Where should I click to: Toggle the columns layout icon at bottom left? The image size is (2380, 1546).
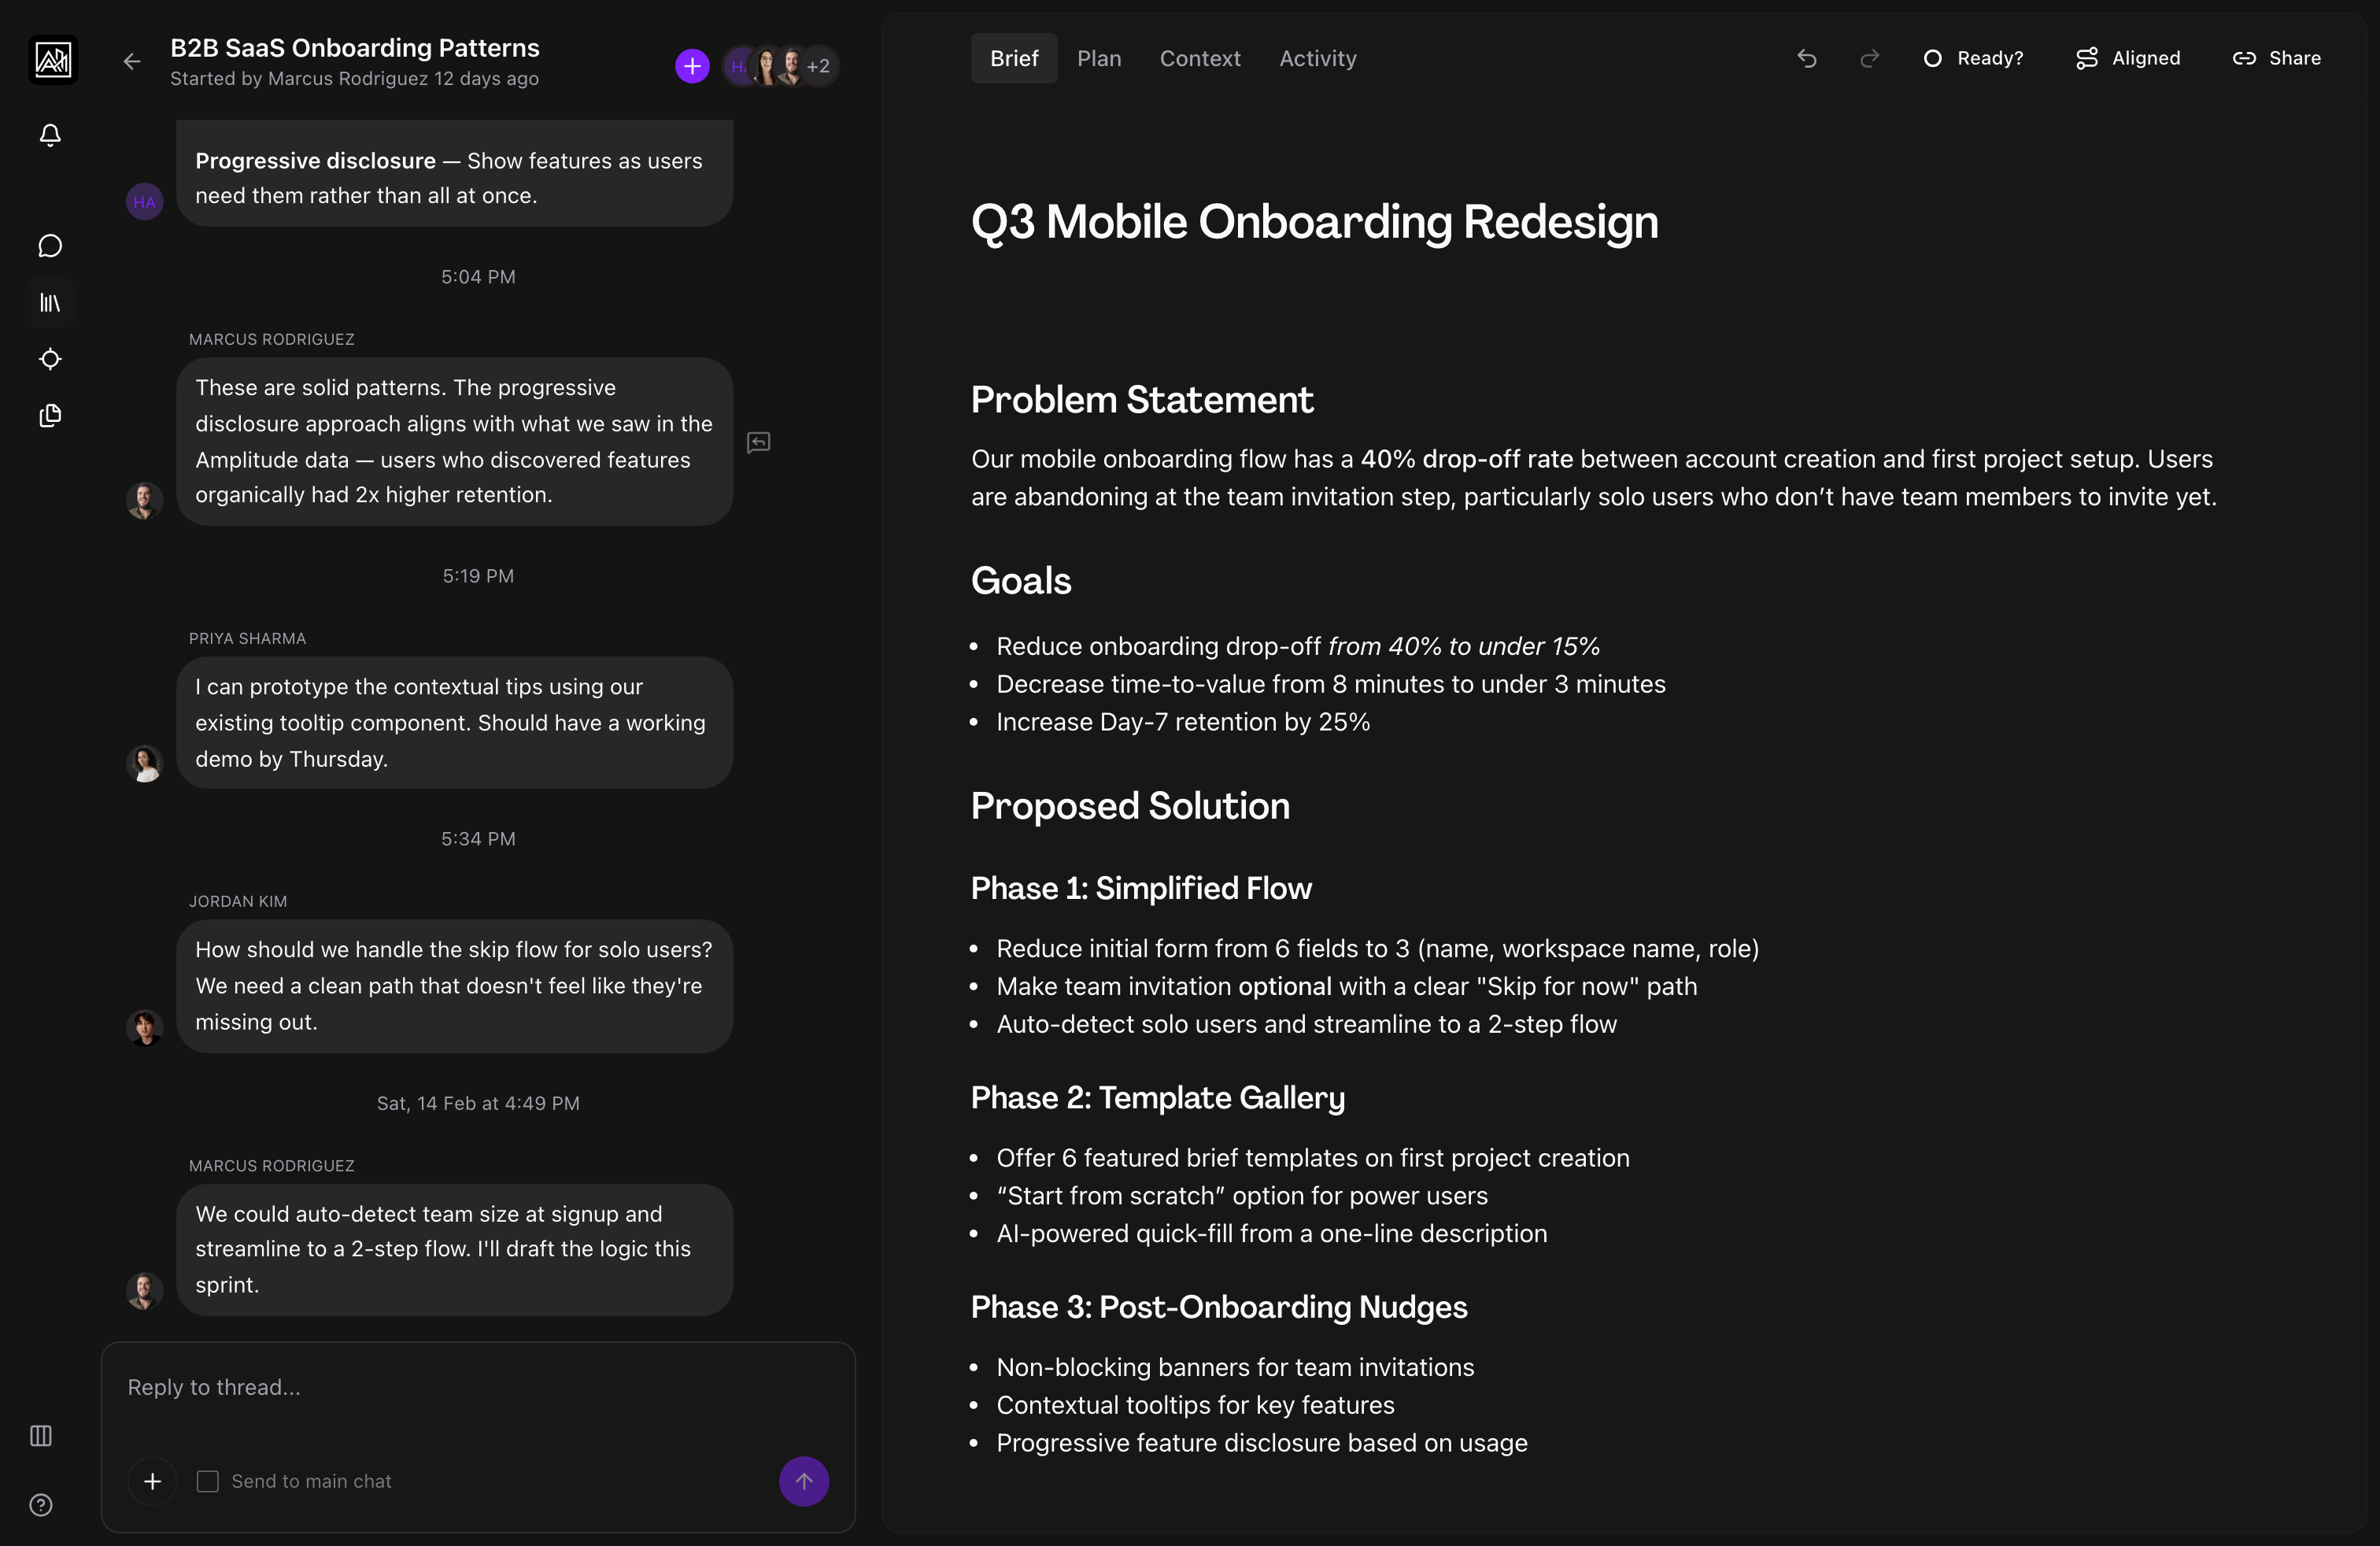40,1437
